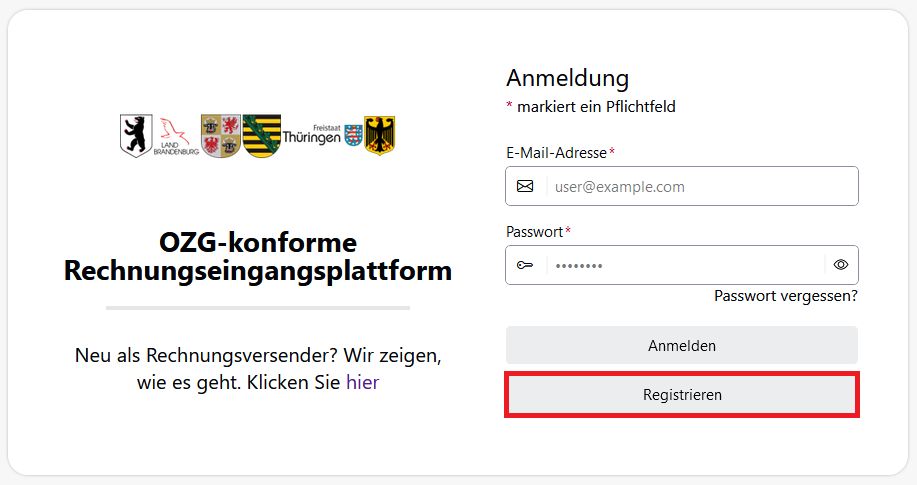The image size is (917, 485).
Task: Click the Land Brandenburg eagle logo
Action: (x=176, y=136)
